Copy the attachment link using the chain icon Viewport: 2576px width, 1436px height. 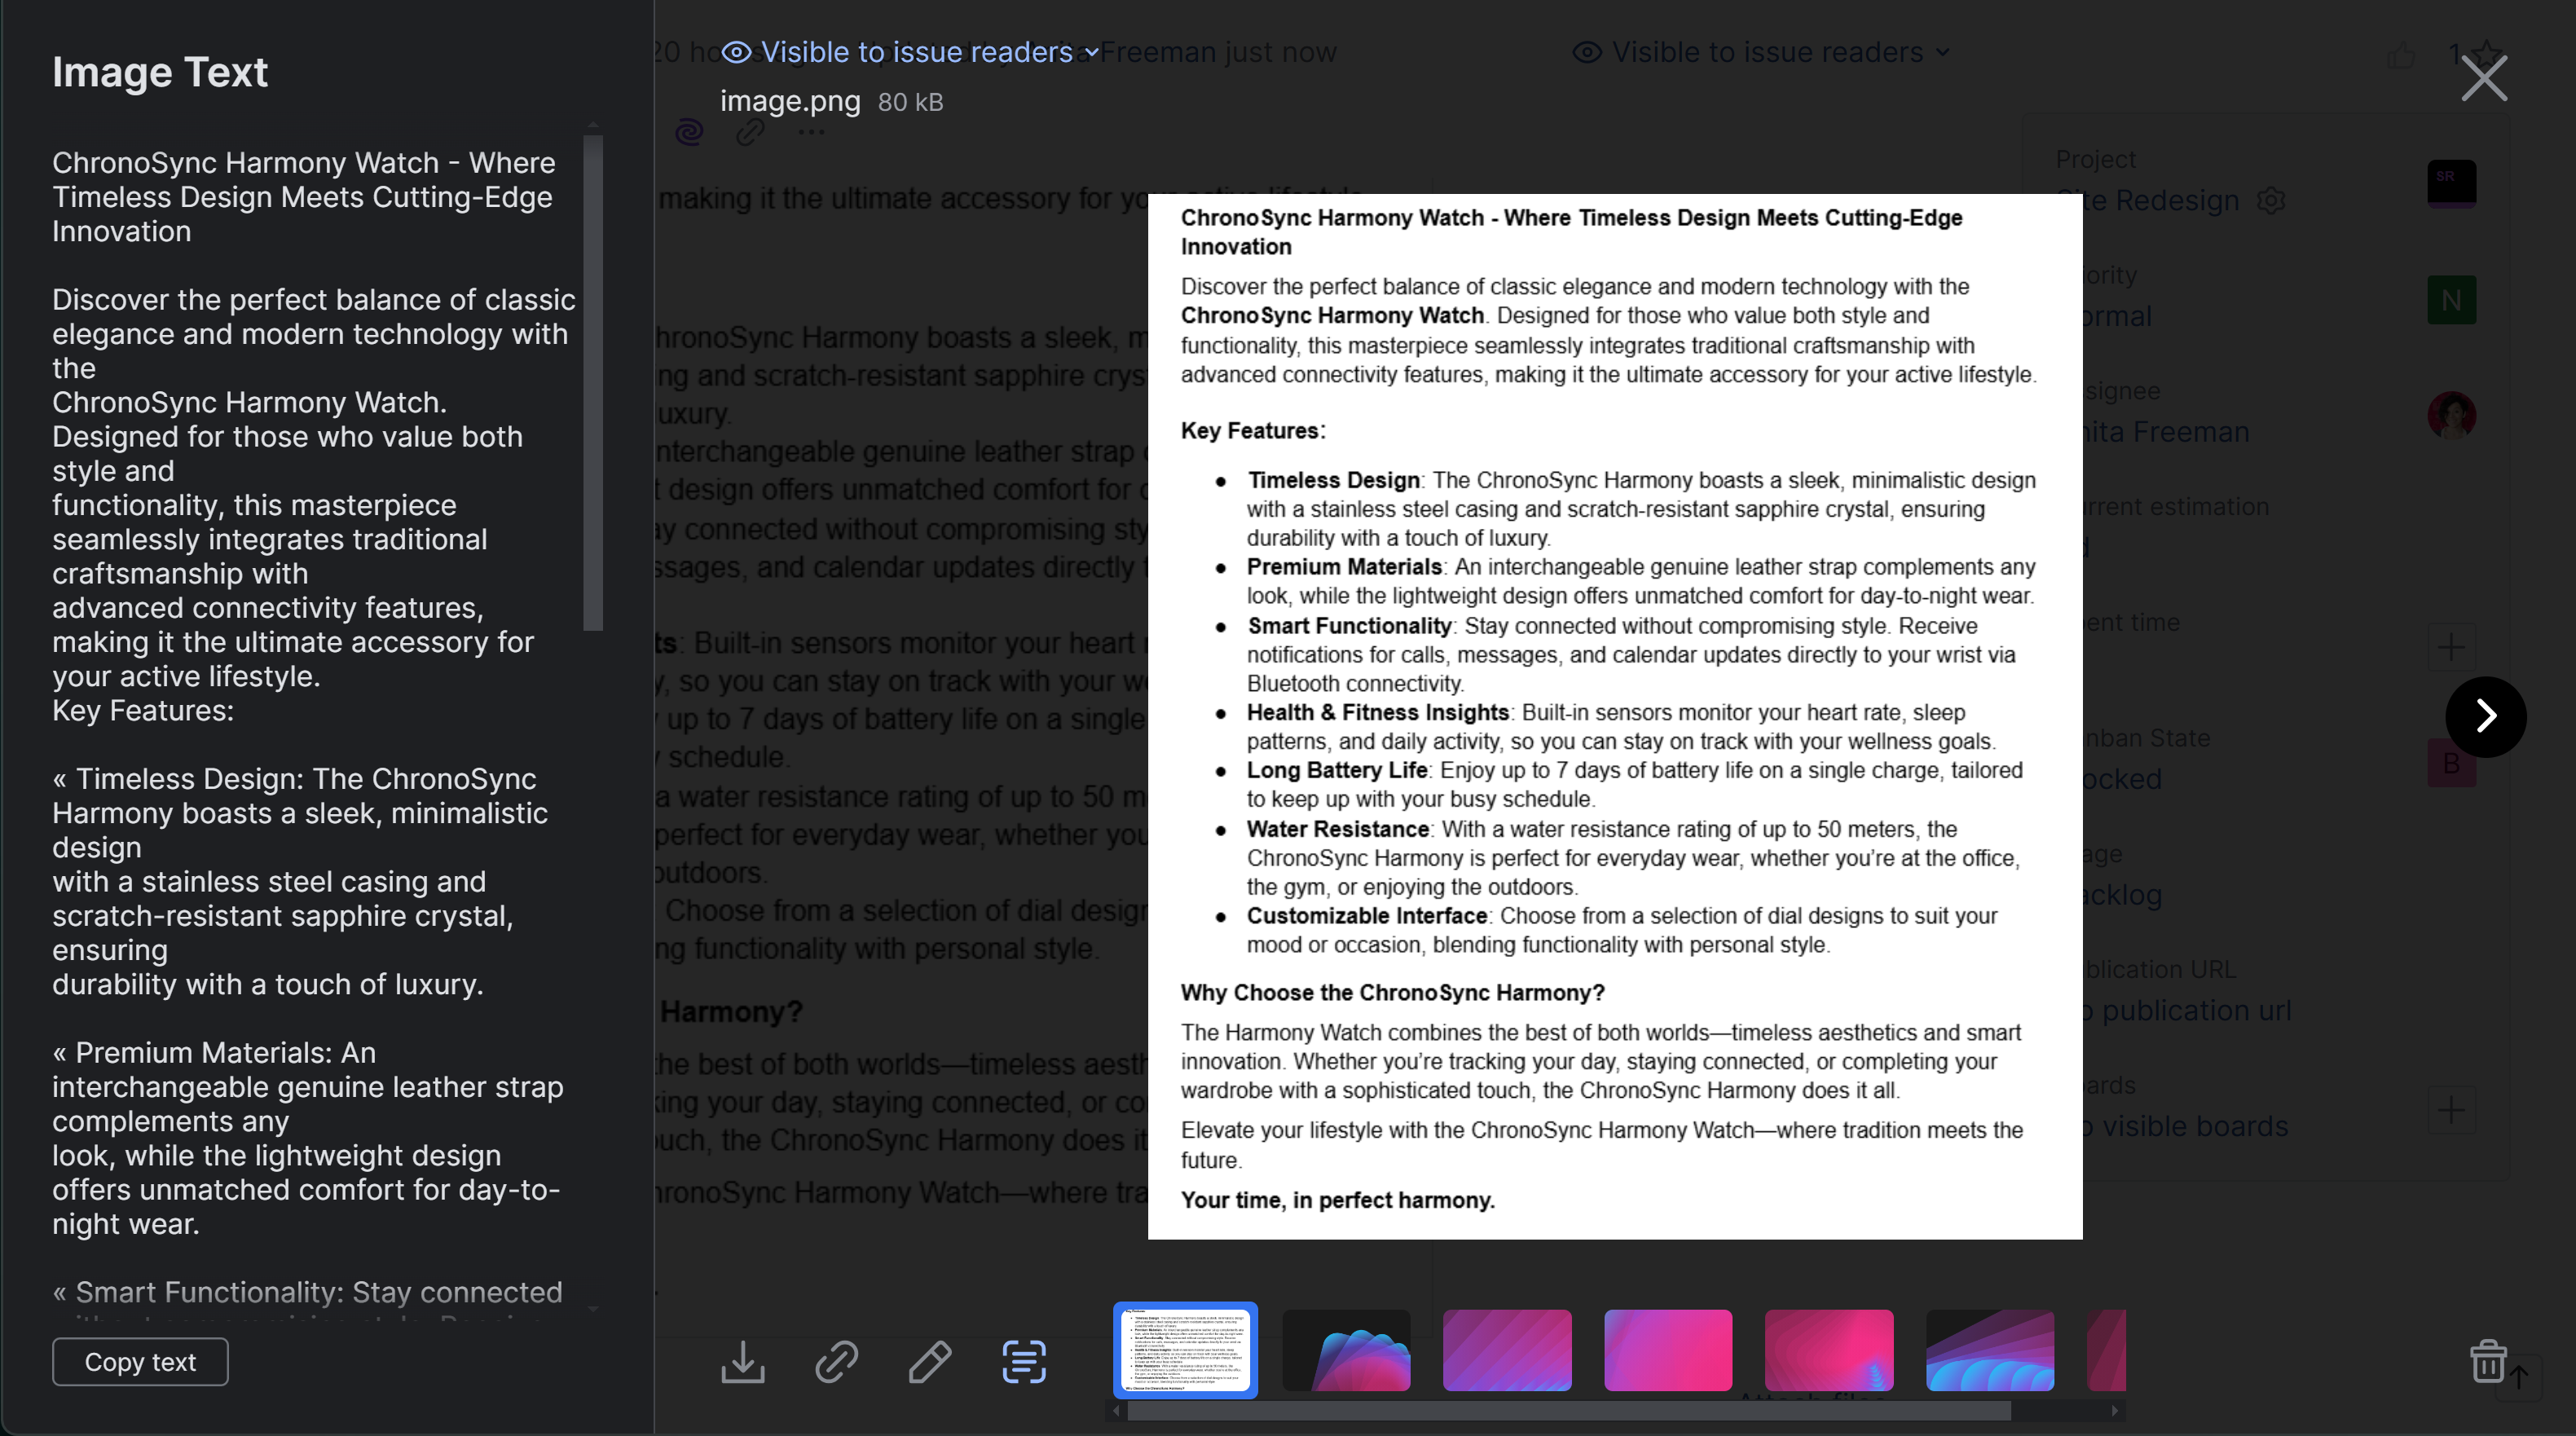[836, 1362]
